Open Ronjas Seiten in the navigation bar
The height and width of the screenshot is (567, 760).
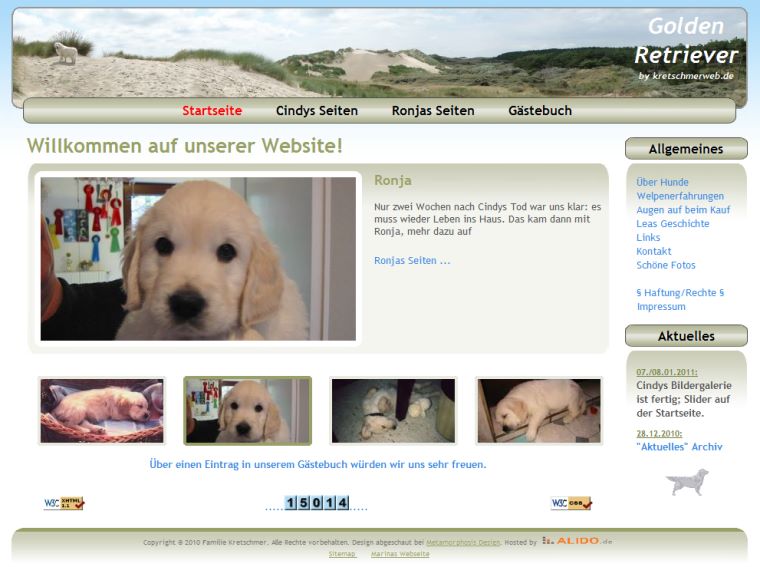tap(433, 111)
